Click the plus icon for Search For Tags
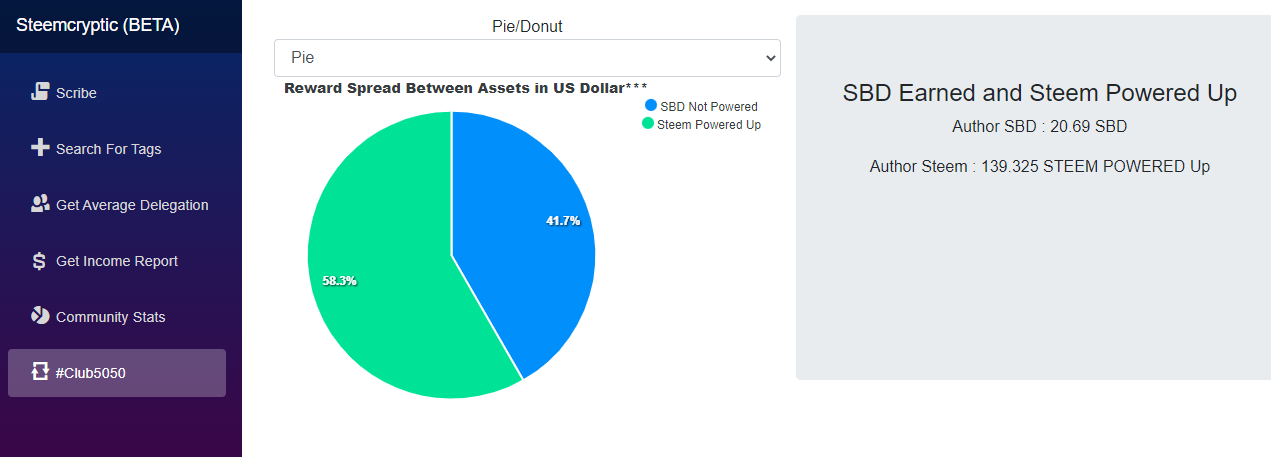The width and height of the screenshot is (1271, 457). tap(40, 148)
